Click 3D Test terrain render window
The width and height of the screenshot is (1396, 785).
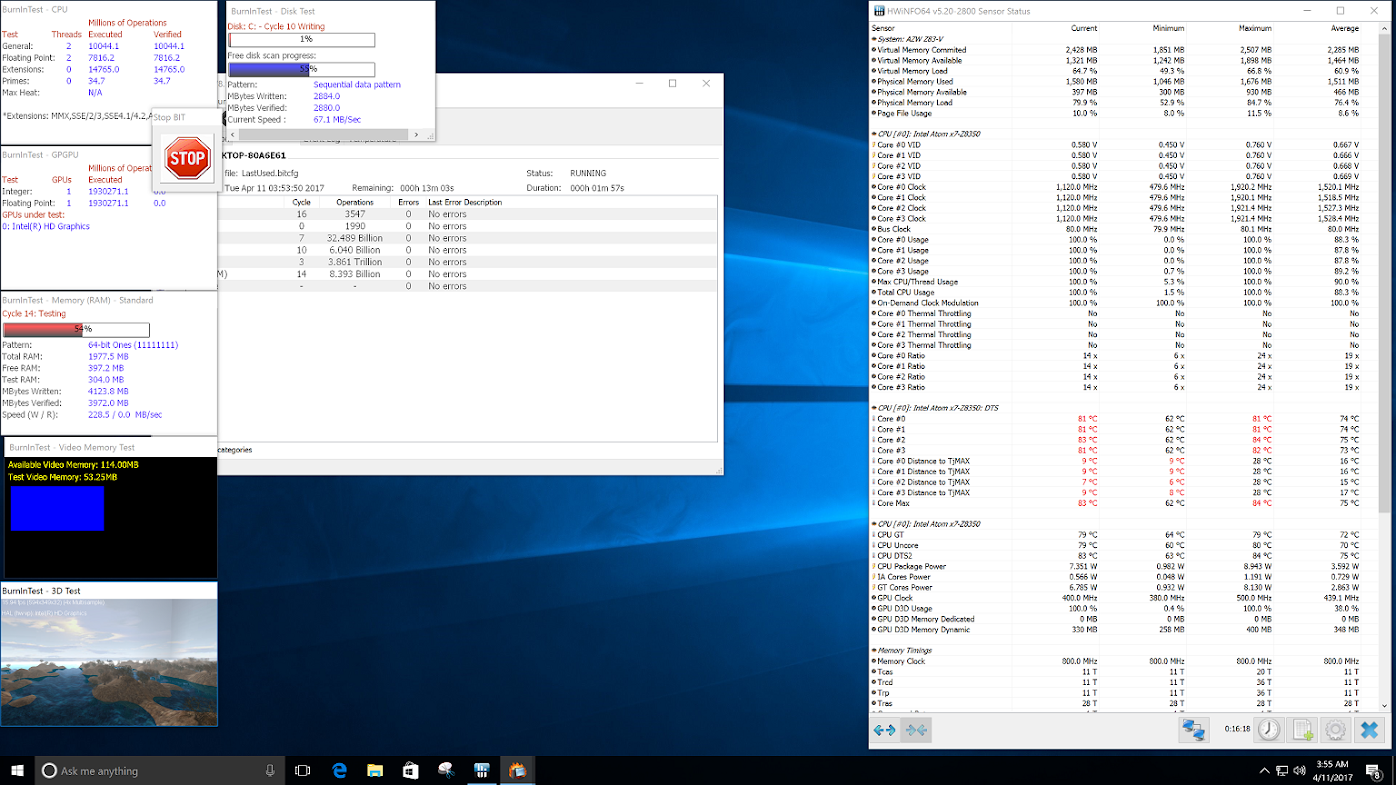109,661
